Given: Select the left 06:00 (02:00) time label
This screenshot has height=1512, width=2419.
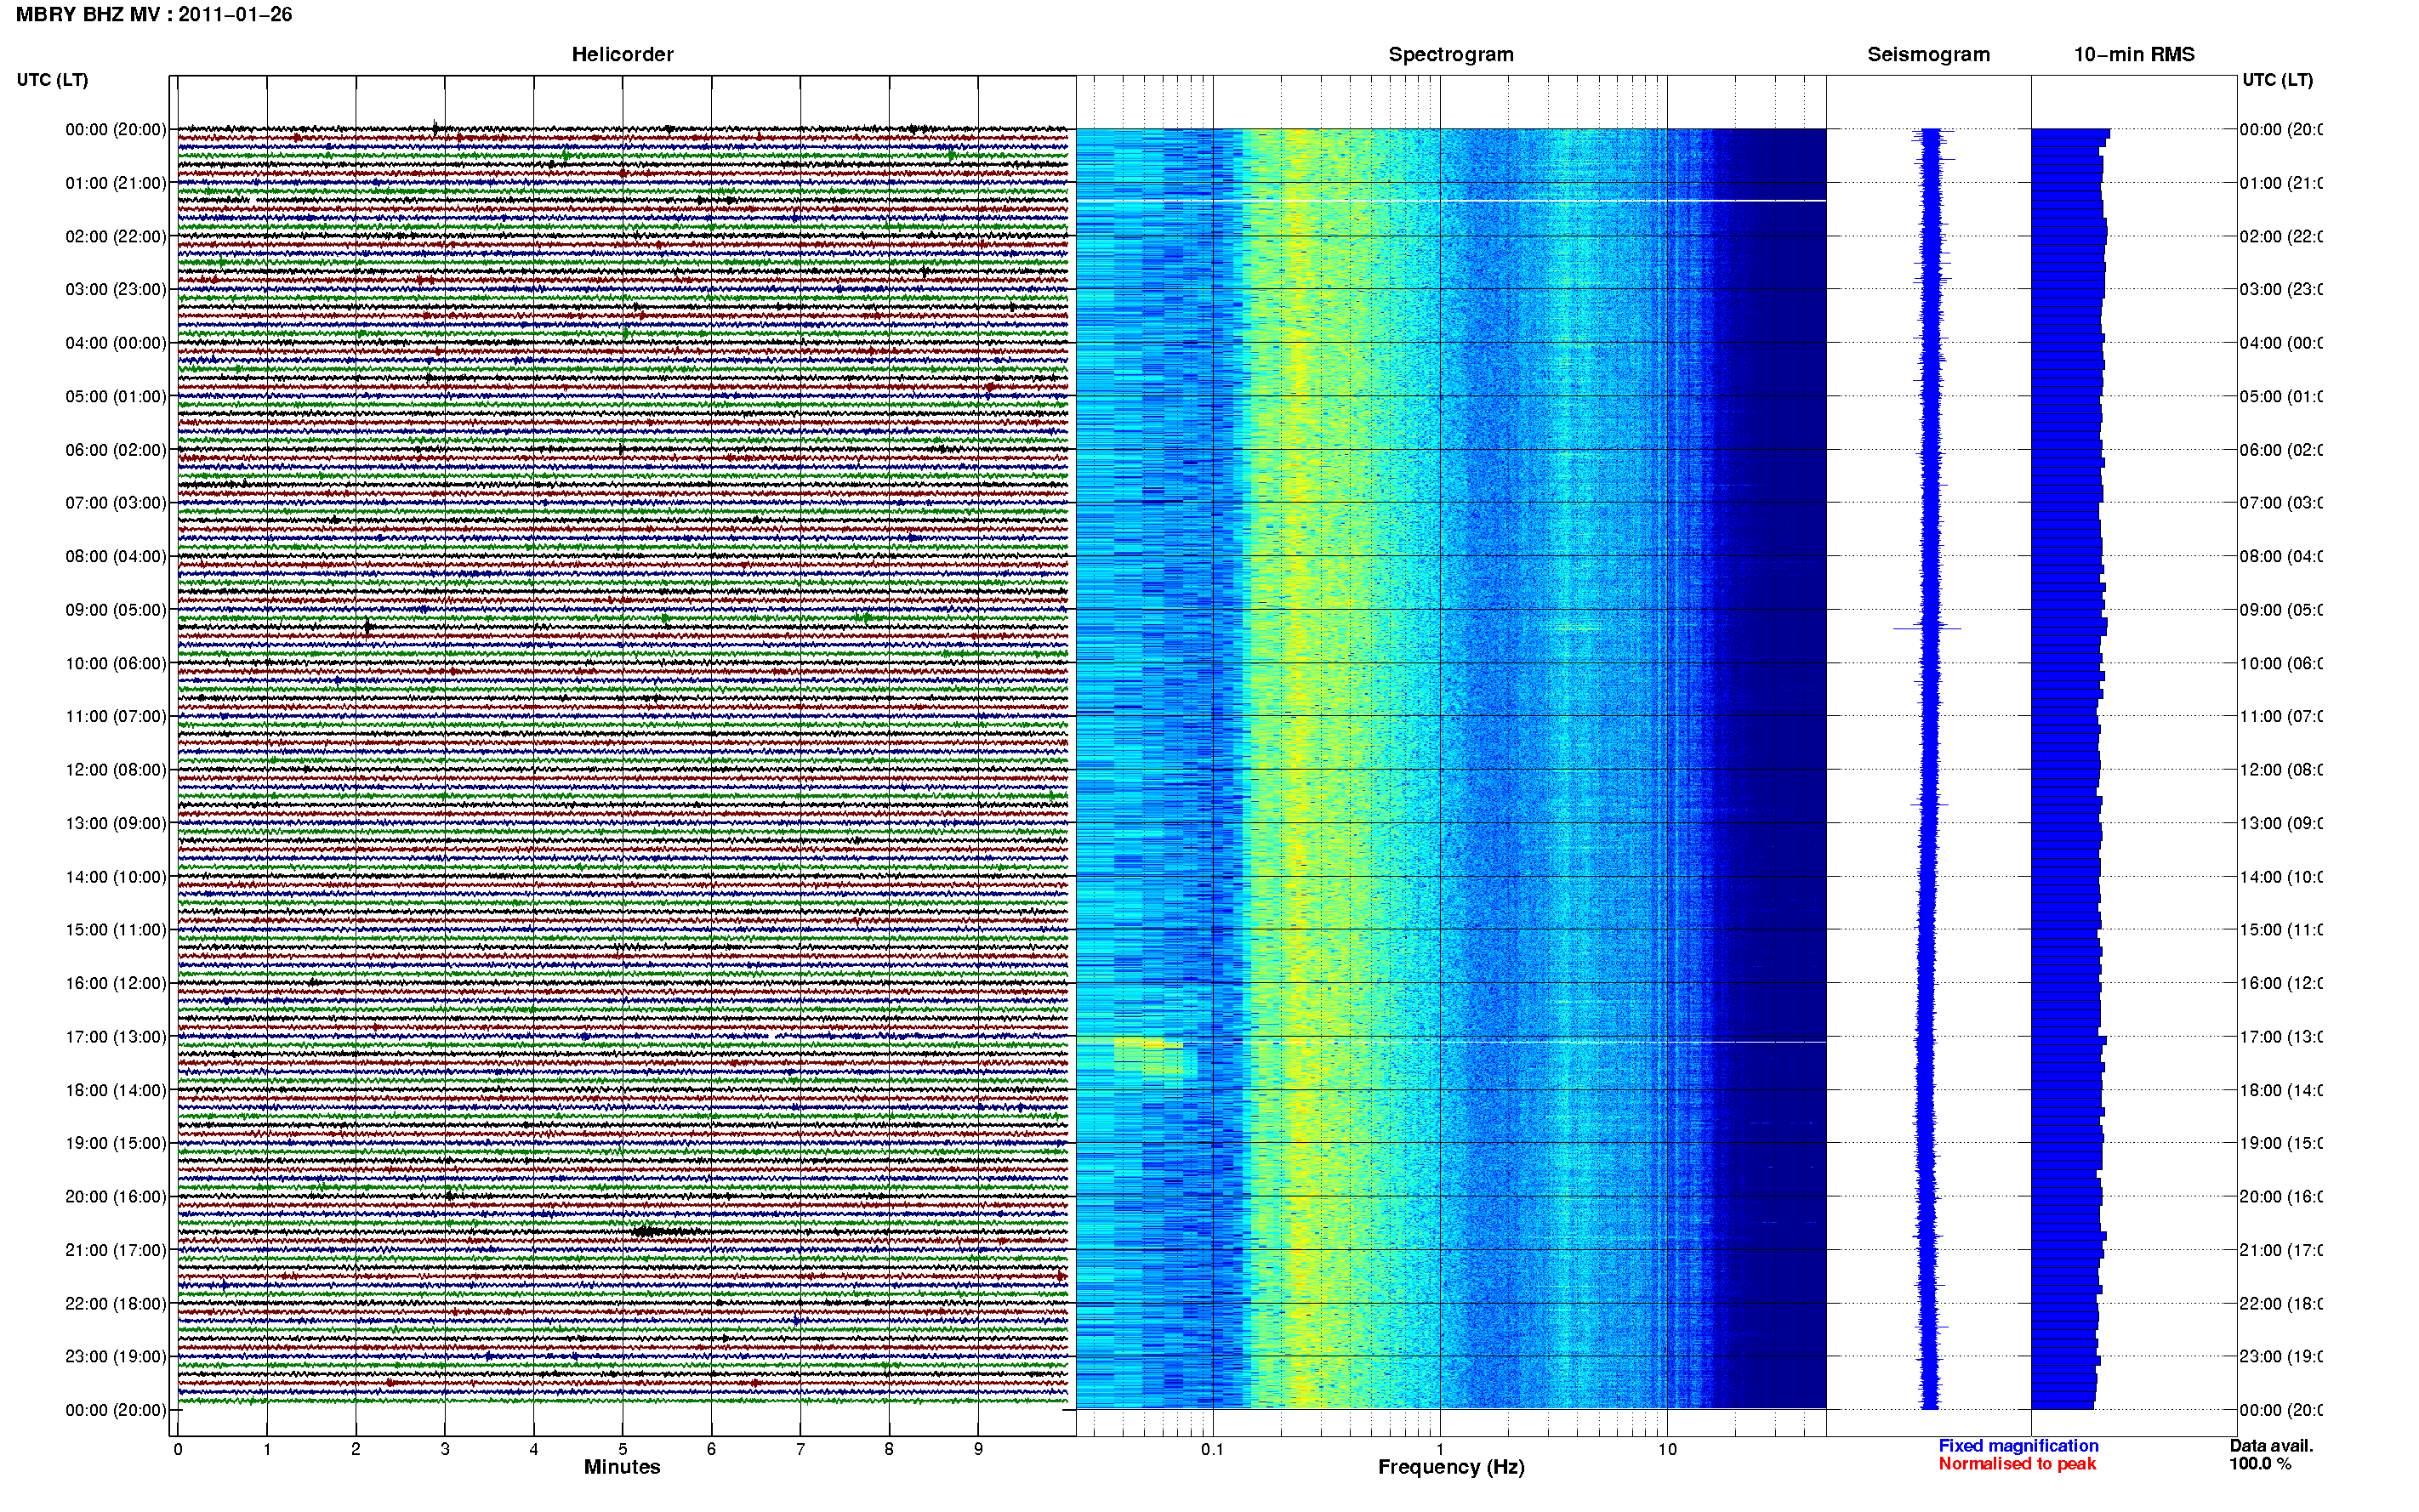Looking at the screenshot, I should tap(116, 450).
